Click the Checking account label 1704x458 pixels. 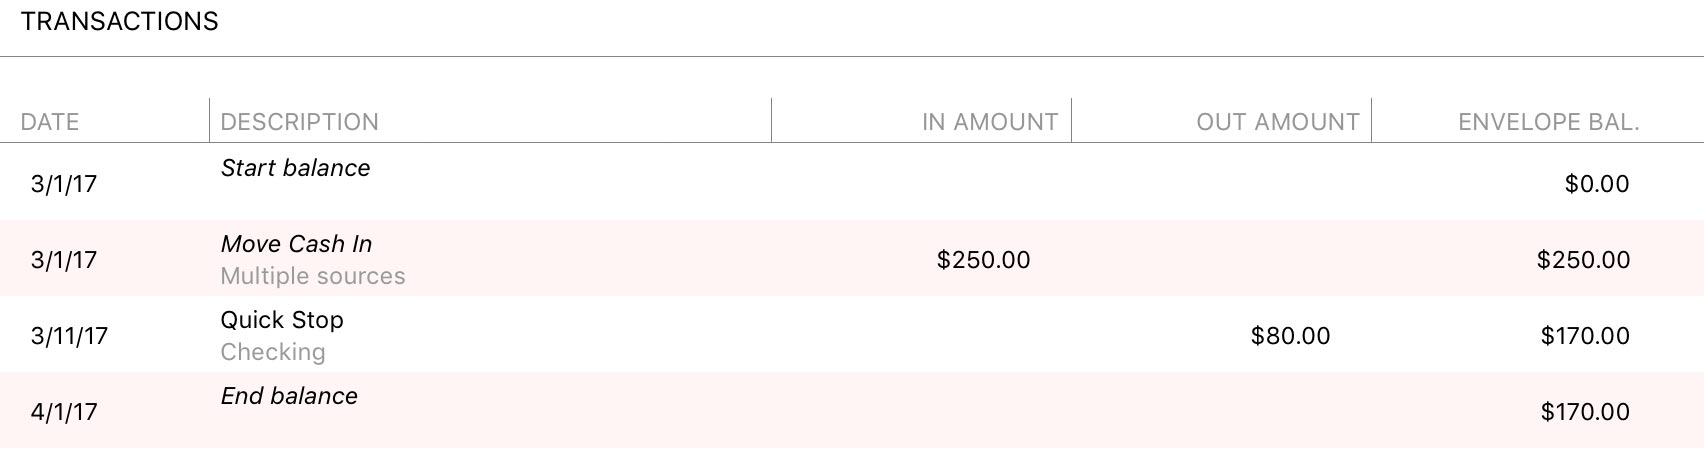(272, 352)
